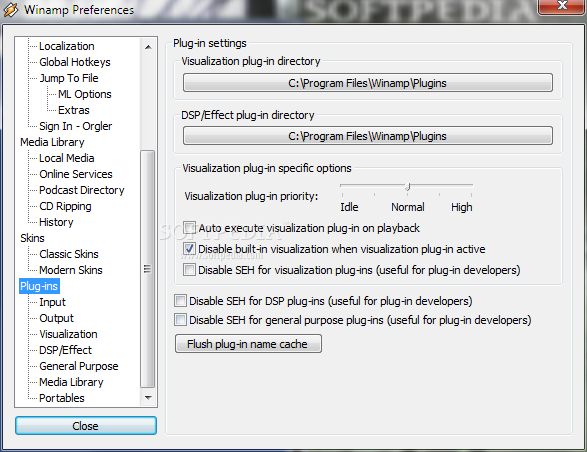
Task: Open Output plug-ins page
Action: point(57,318)
